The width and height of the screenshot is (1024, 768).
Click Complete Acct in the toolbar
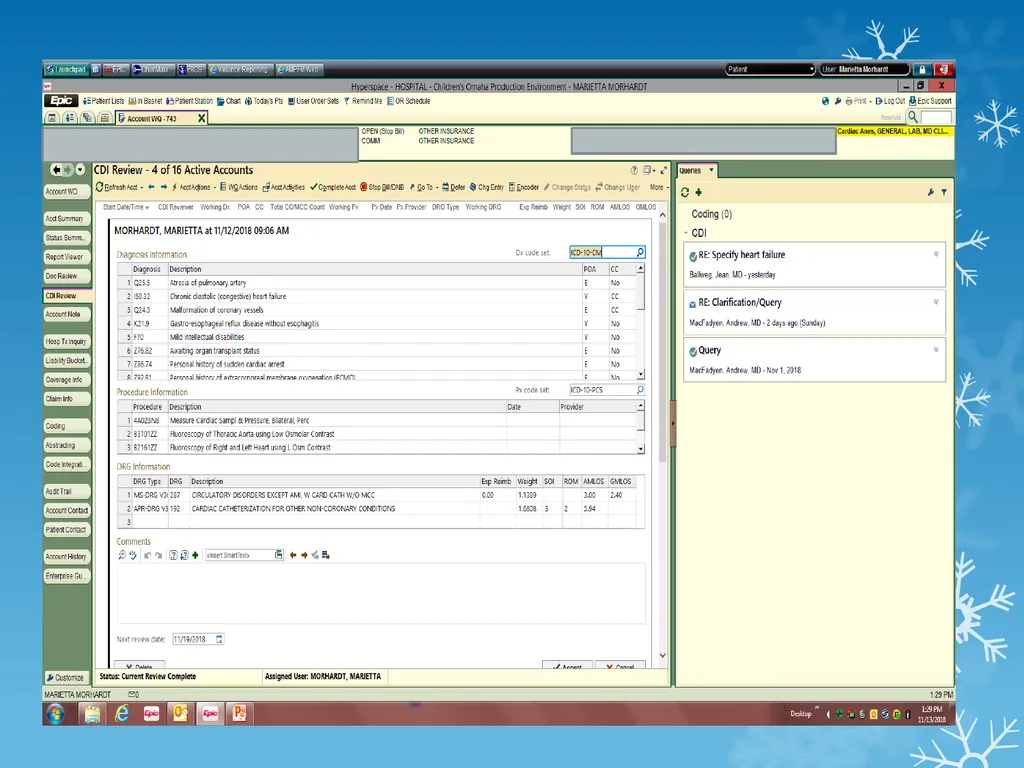click(333, 187)
